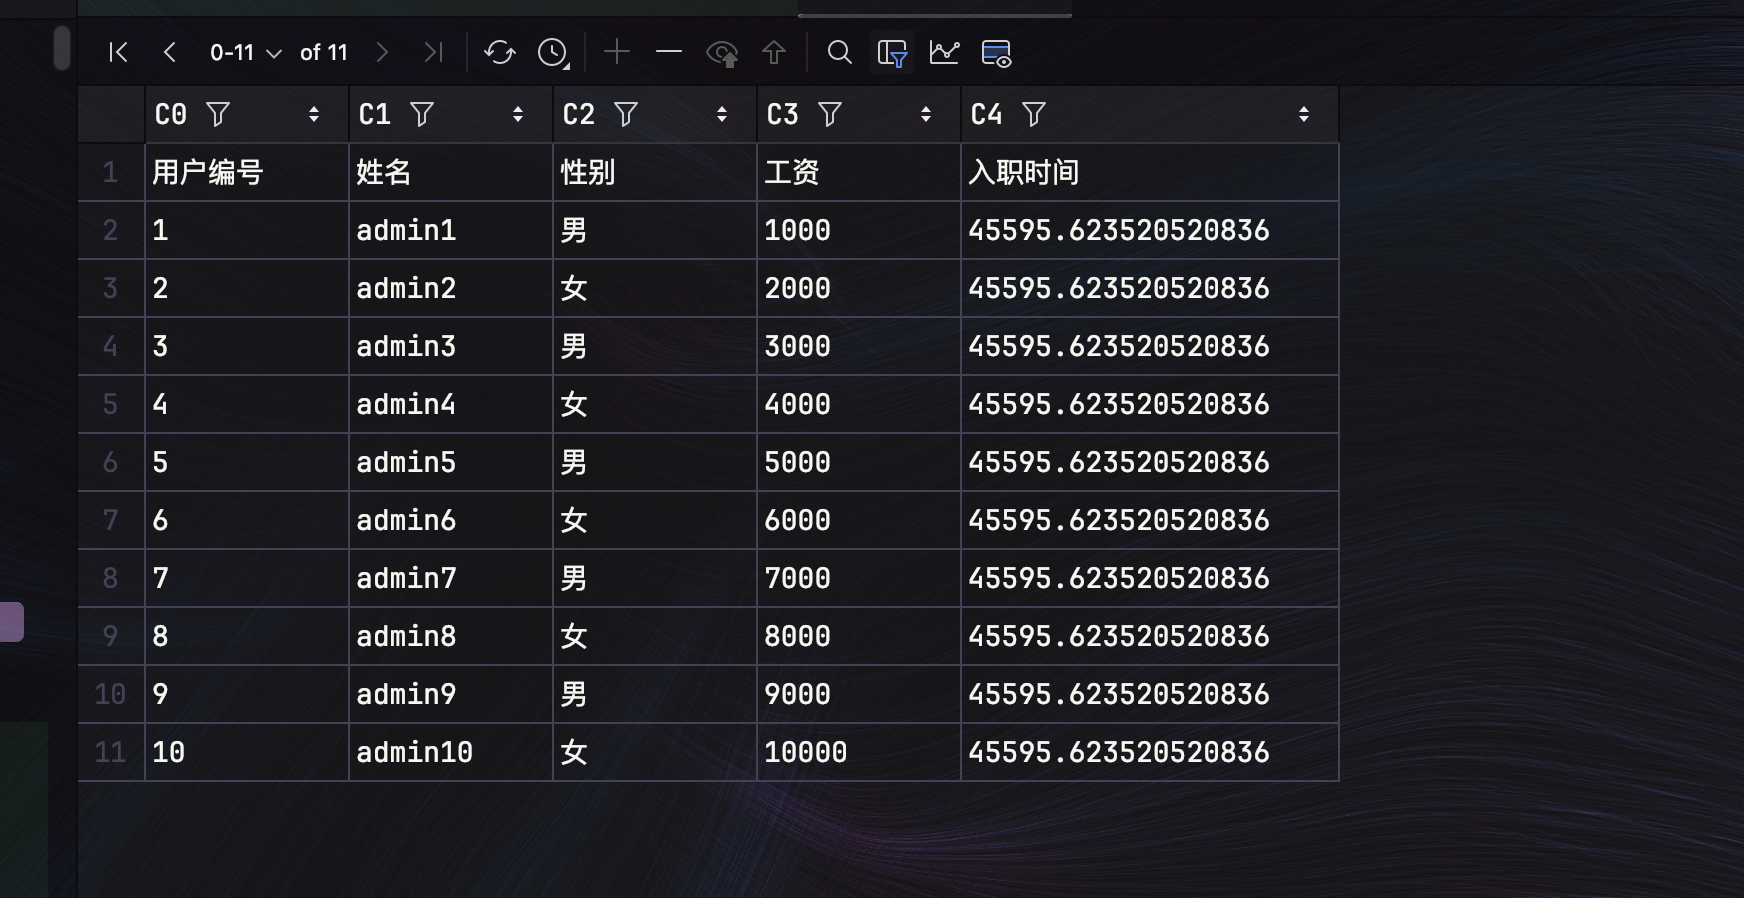Reload the table data
This screenshot has width=1744, height=898.
(x=499, y=52)
